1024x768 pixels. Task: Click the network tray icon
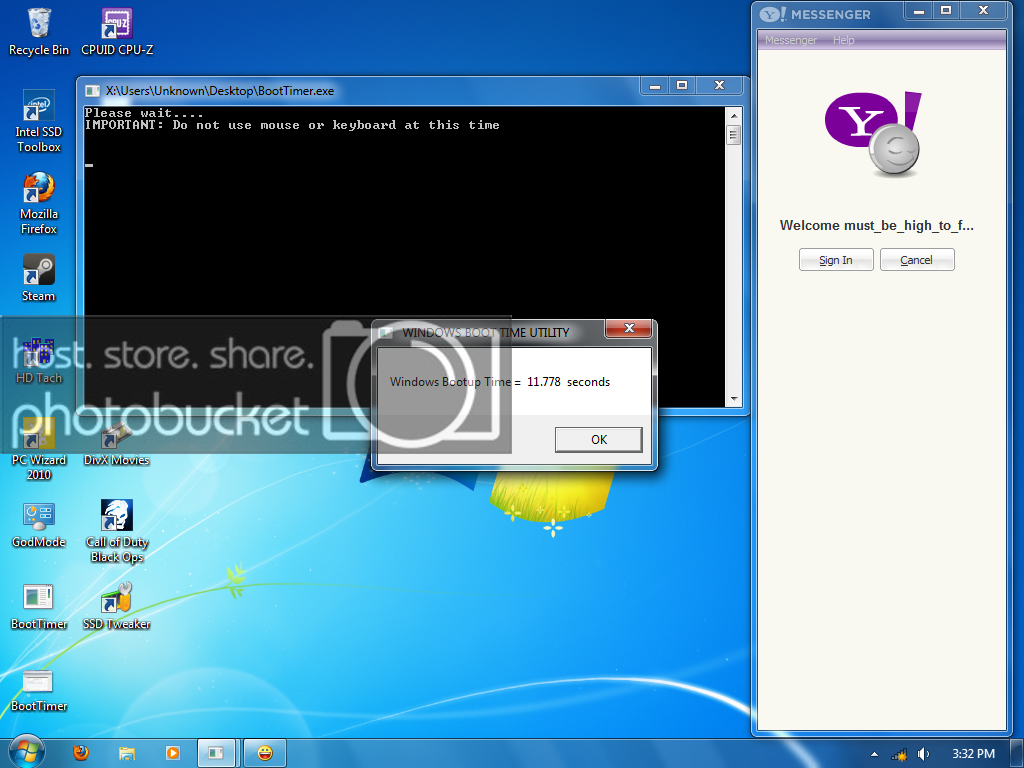tap(899, 754)
